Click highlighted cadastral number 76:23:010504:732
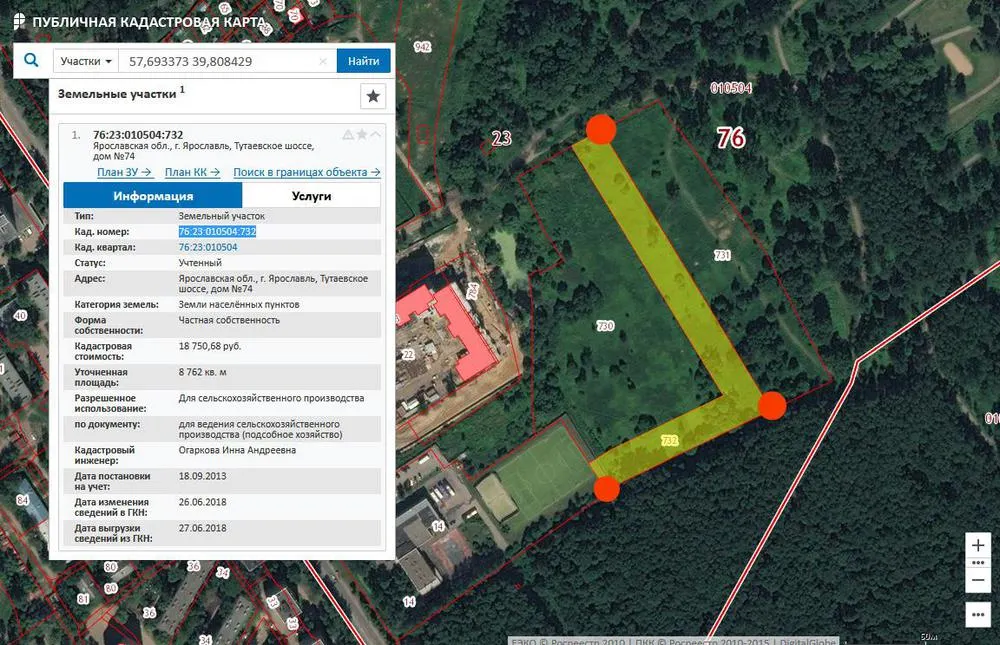This screenshot has height=645, width=1000. pos(217,232)
